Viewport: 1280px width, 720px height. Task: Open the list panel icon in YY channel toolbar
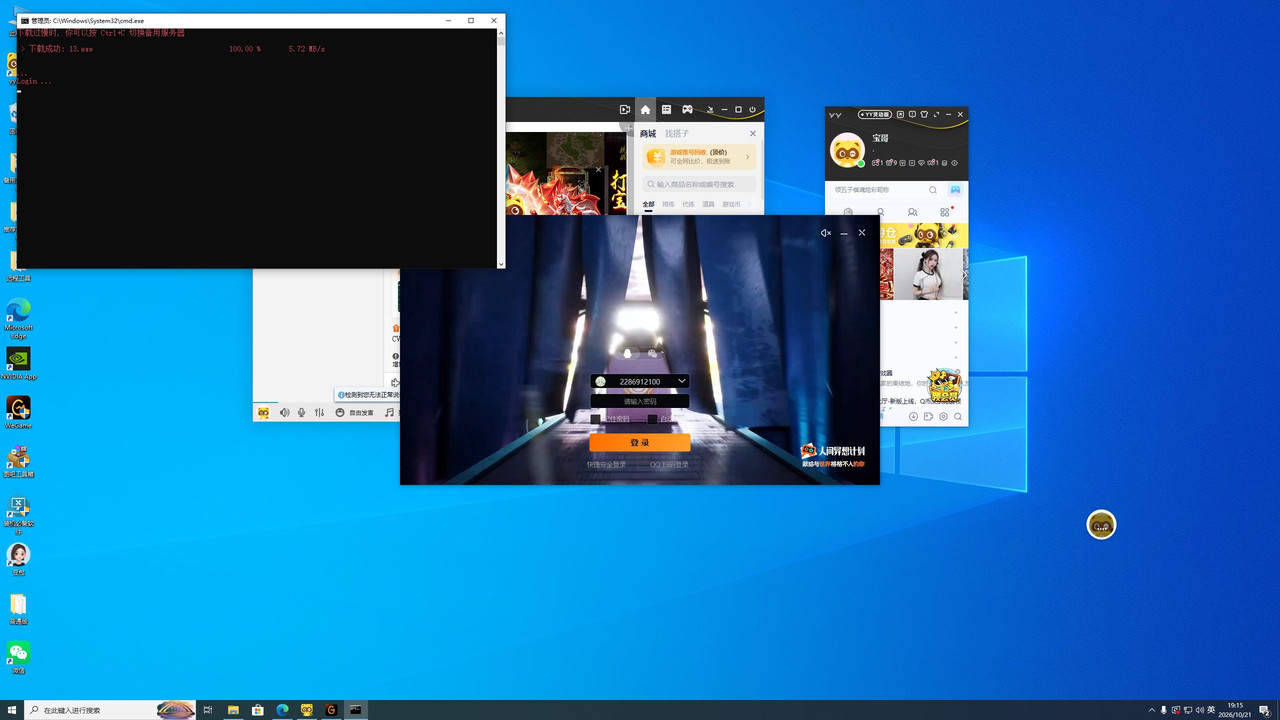[666, 109]
